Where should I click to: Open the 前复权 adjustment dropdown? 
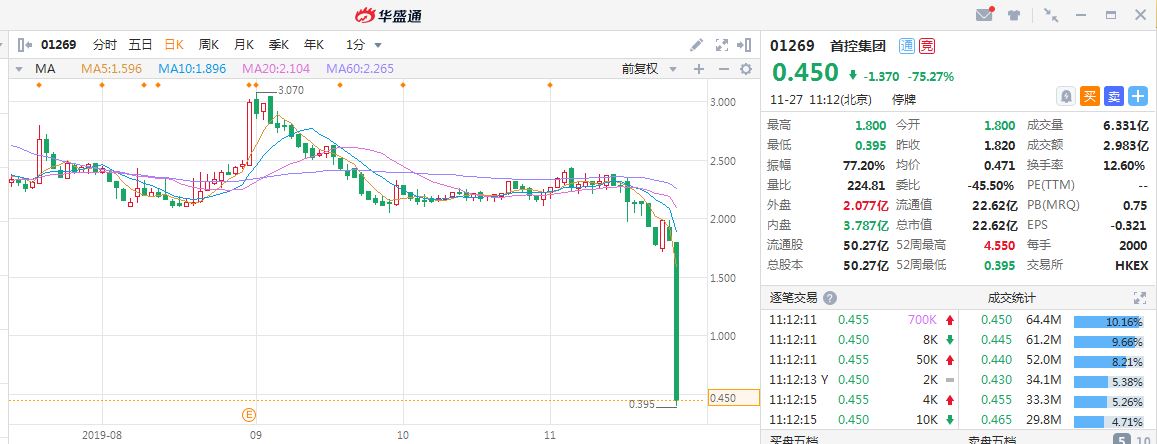point(649,69)
